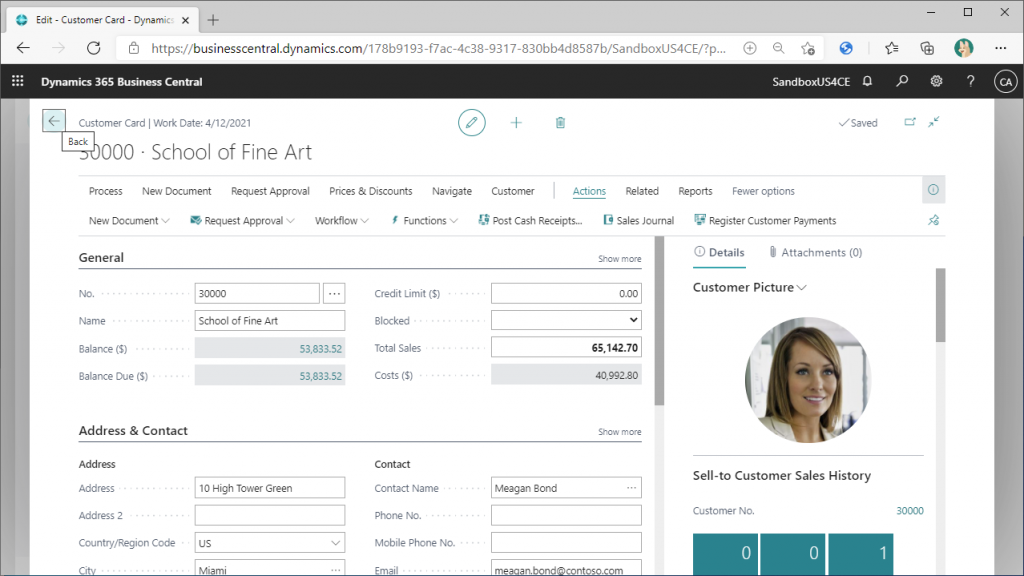Viewport: 1024px width, 576px height.
Task: Open No. field lookup ellipsis
Action: coord(334,293)
